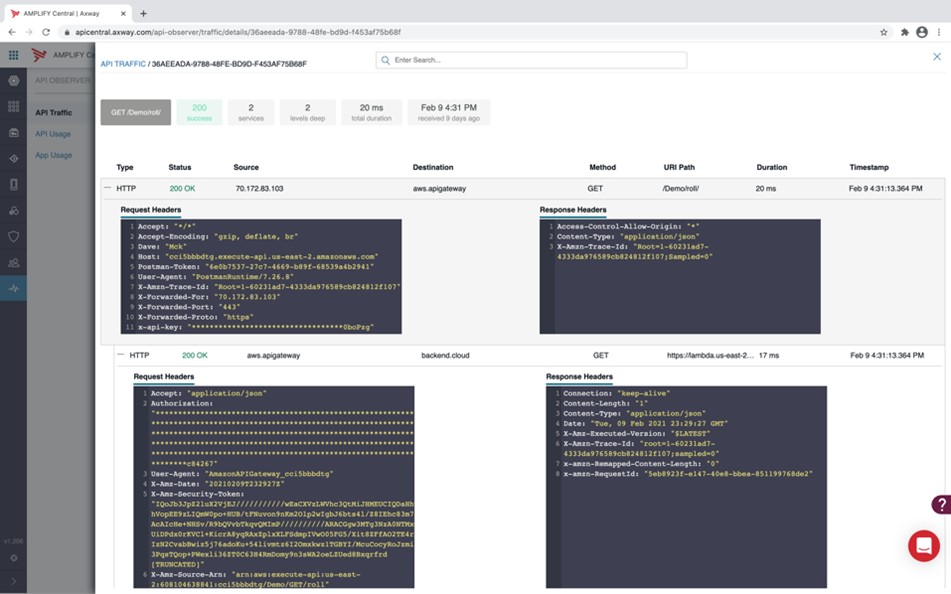Select the hexagon icon in the sidebar
The width and height of the screenshot is (951, 594).
pos(13,81)
